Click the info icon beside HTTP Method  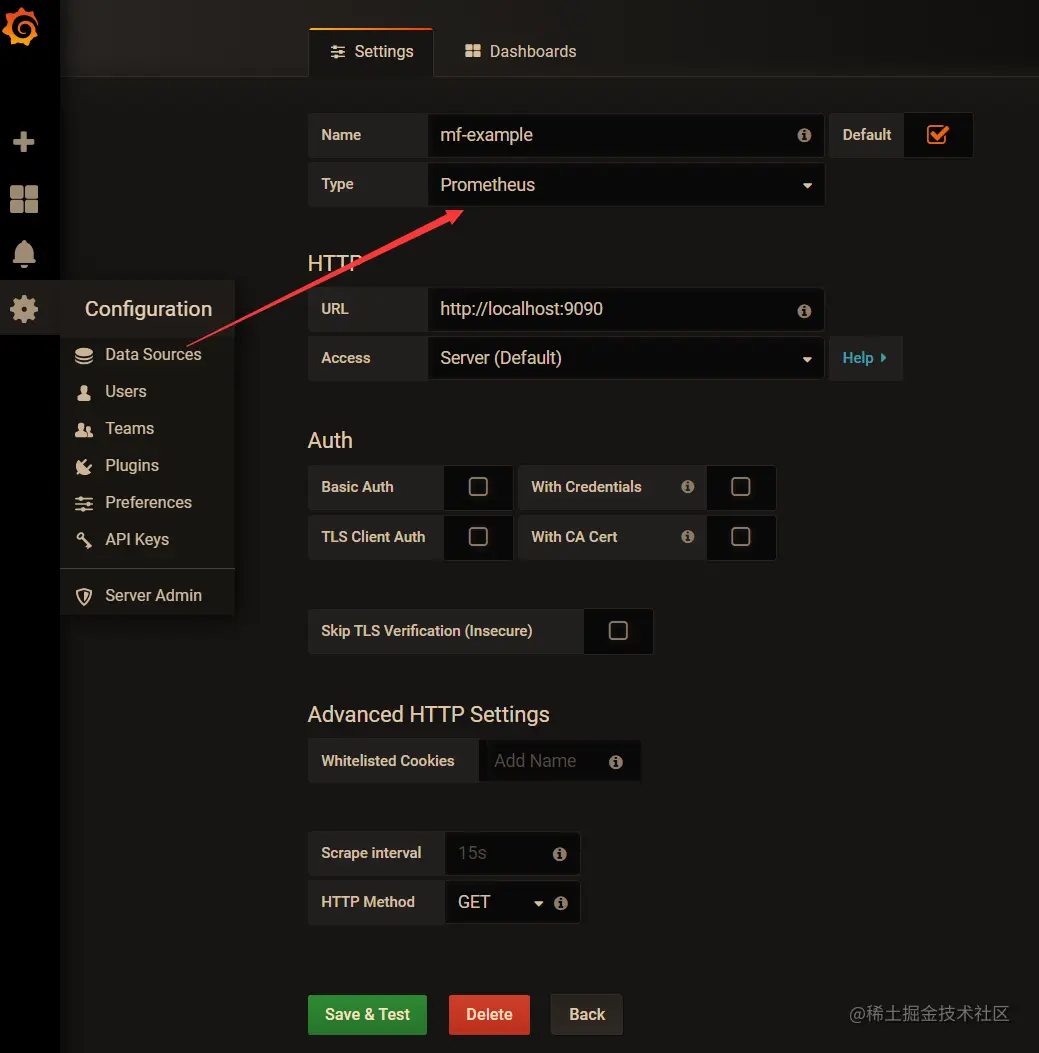coord(561,903)
